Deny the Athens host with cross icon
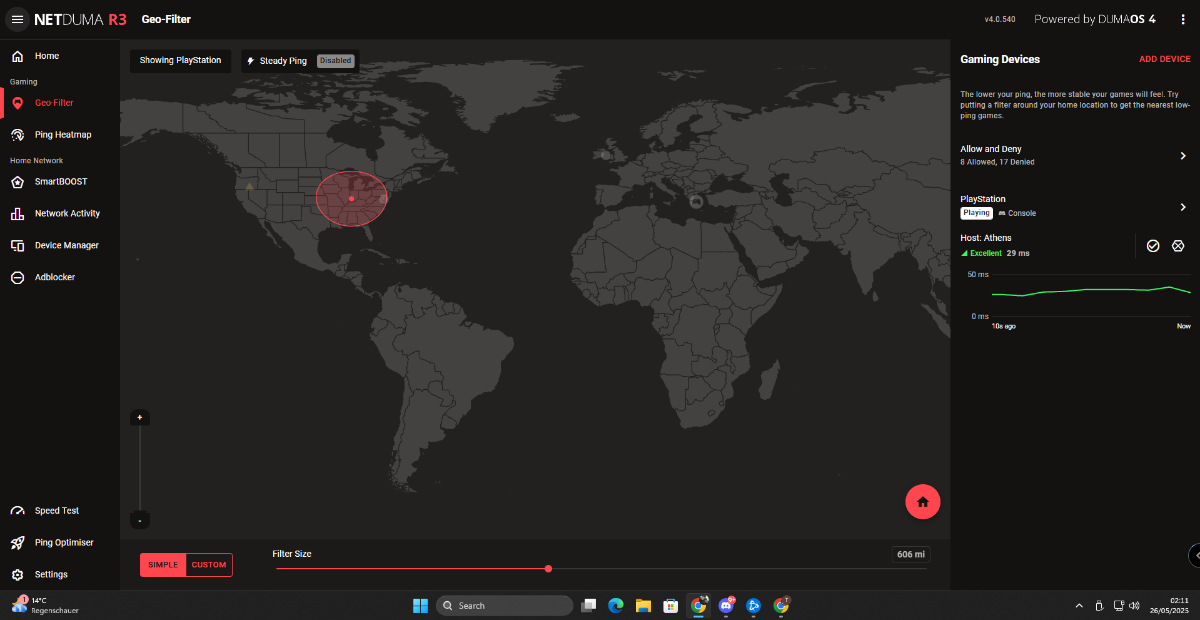The image size is (1200, 620). click(1178, 246)
